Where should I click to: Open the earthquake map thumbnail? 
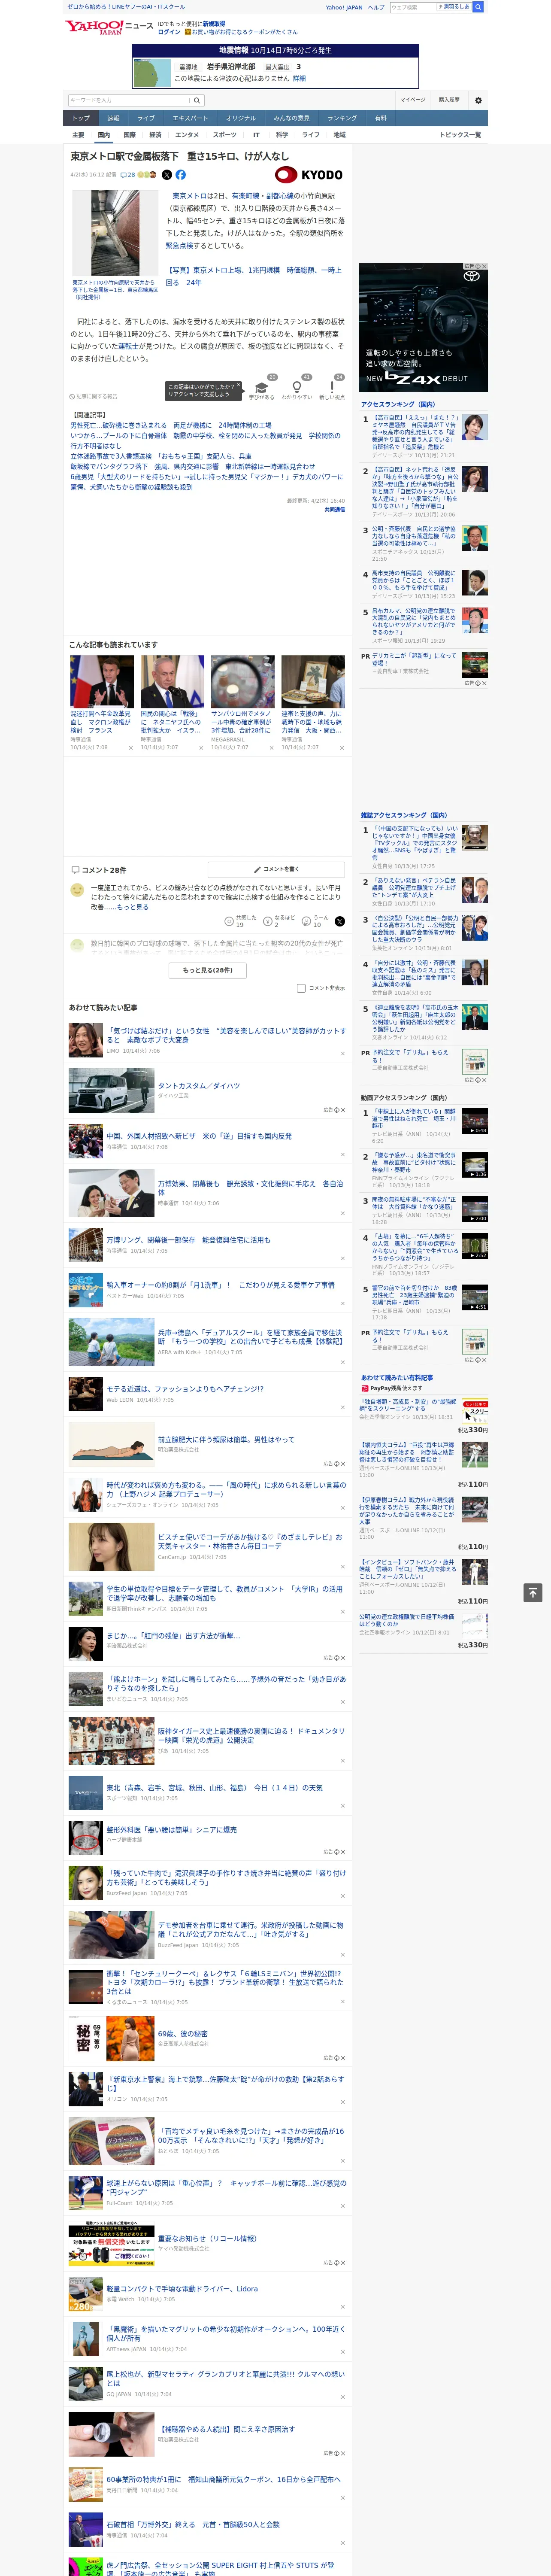[152, 72]
